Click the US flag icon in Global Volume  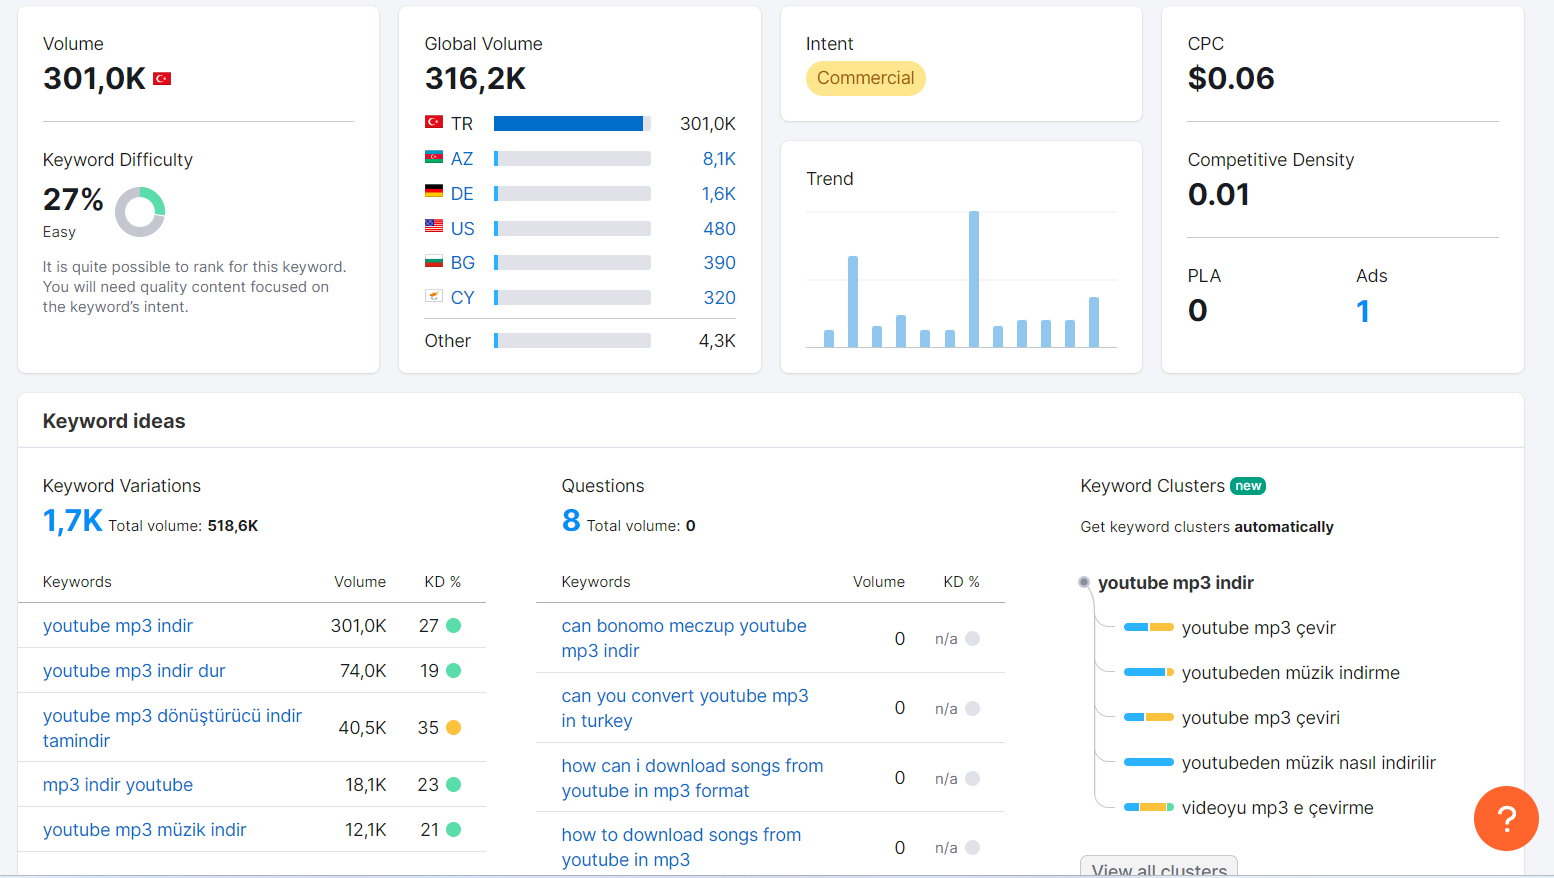pyautogui.click(x=434, y=227)
